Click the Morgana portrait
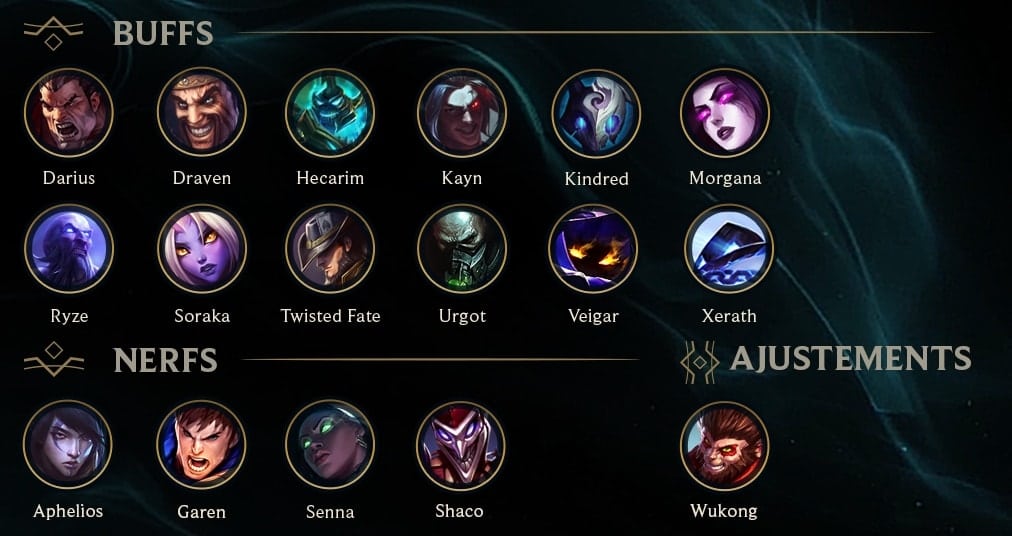Screen dimensions: 1012x536 (724, 112)
